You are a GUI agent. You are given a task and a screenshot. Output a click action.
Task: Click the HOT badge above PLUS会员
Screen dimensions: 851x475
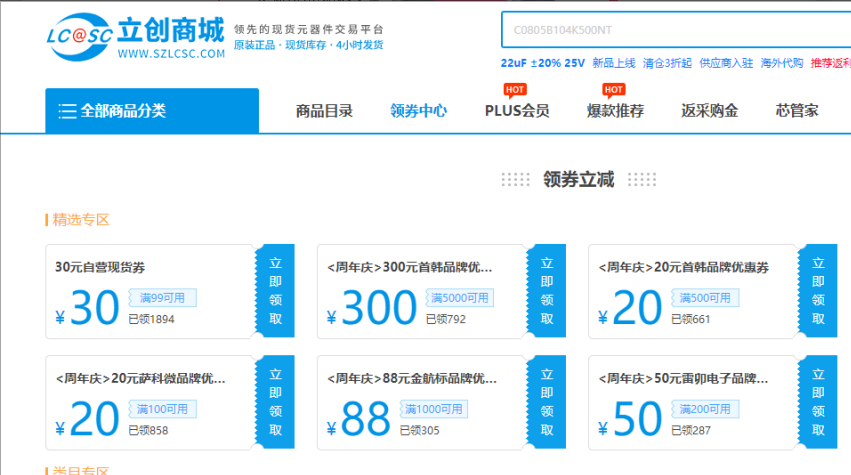515,90
